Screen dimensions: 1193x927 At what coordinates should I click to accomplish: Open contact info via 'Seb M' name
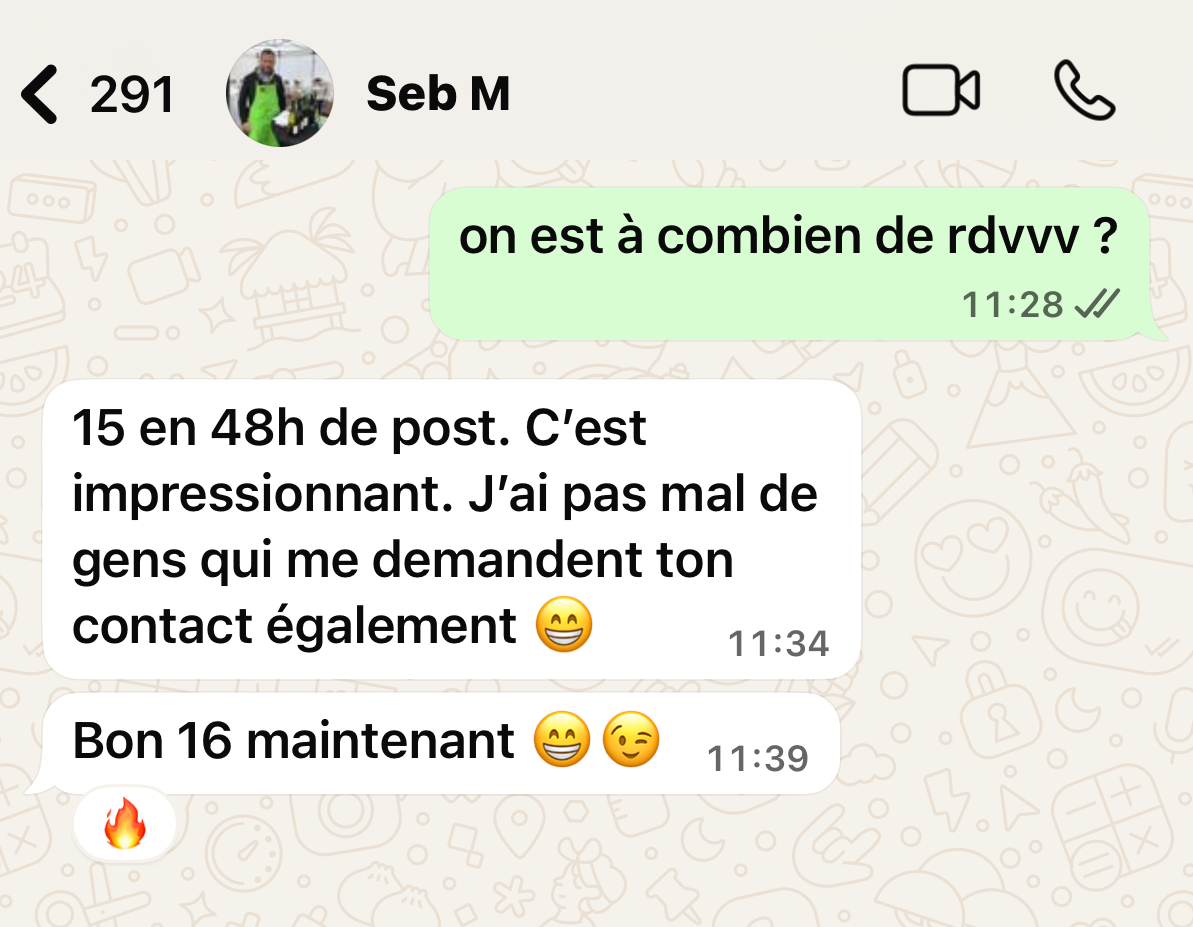point(437,94)
